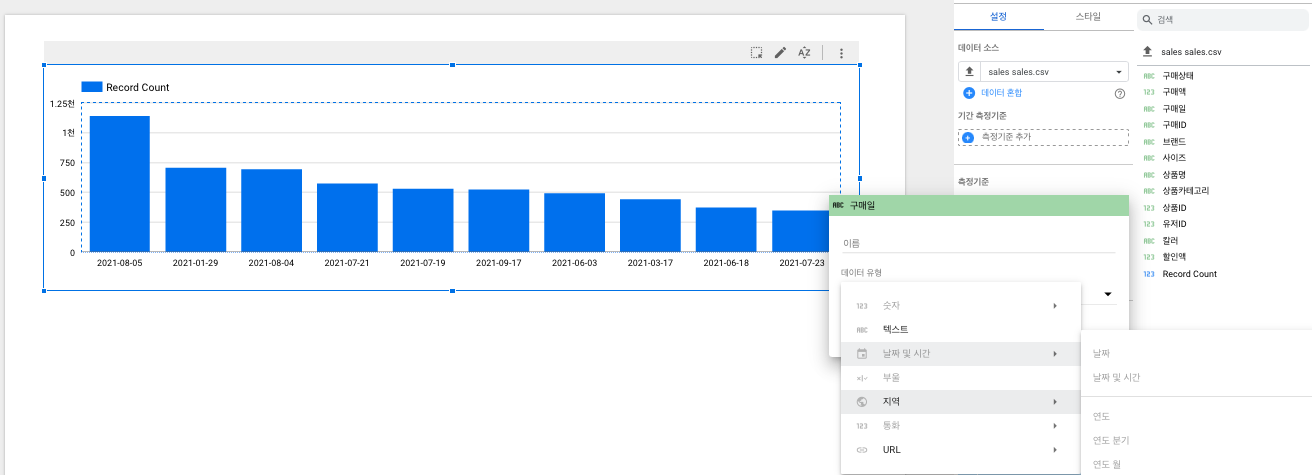Click the link icon for URL
Viewport: 1312px width, 475px height.
(862, 450)
